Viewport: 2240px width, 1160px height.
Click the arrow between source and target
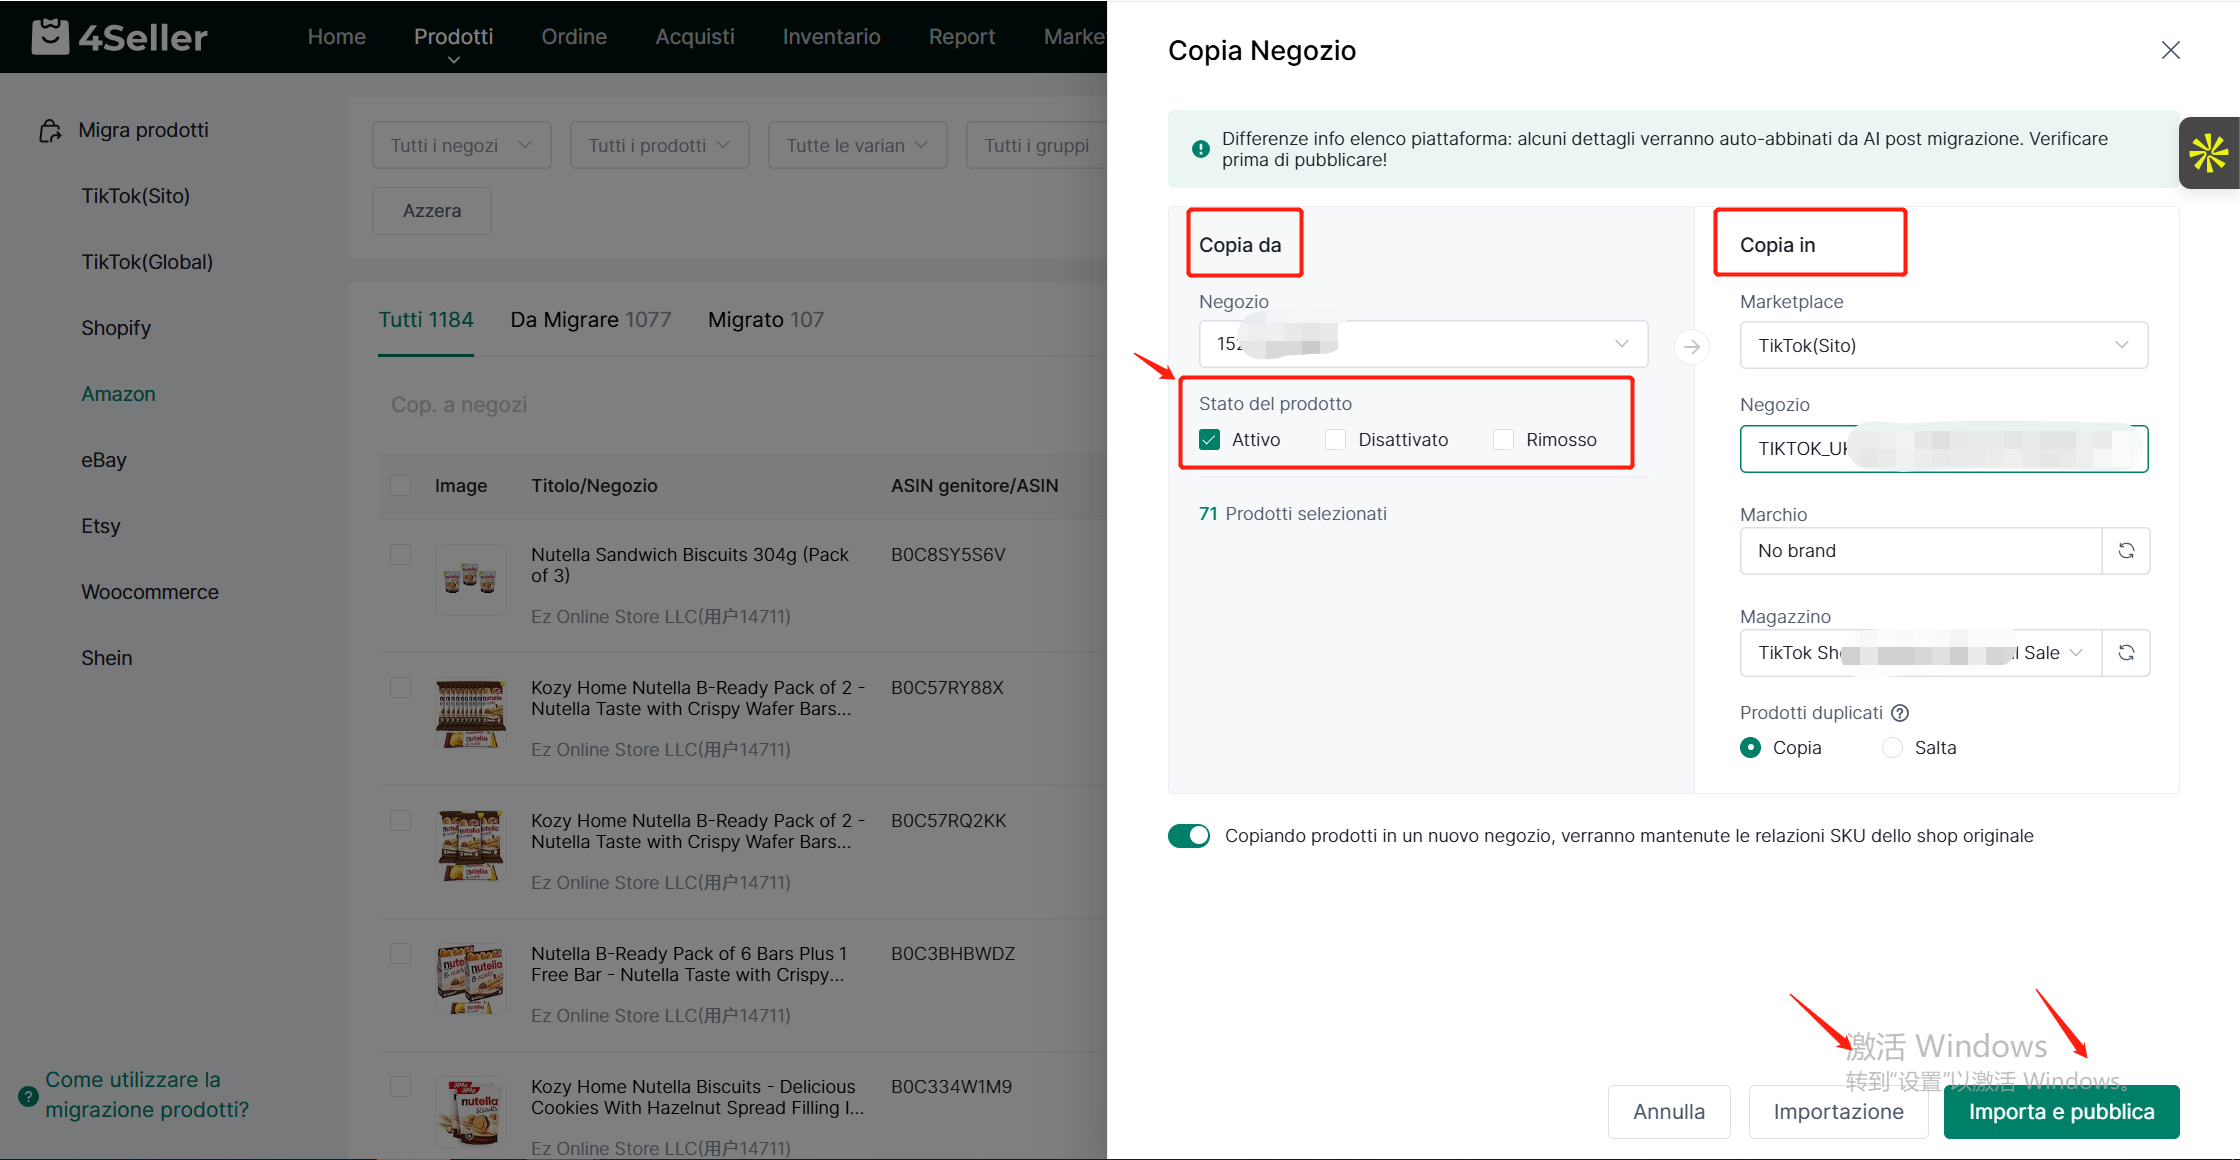1691,347
